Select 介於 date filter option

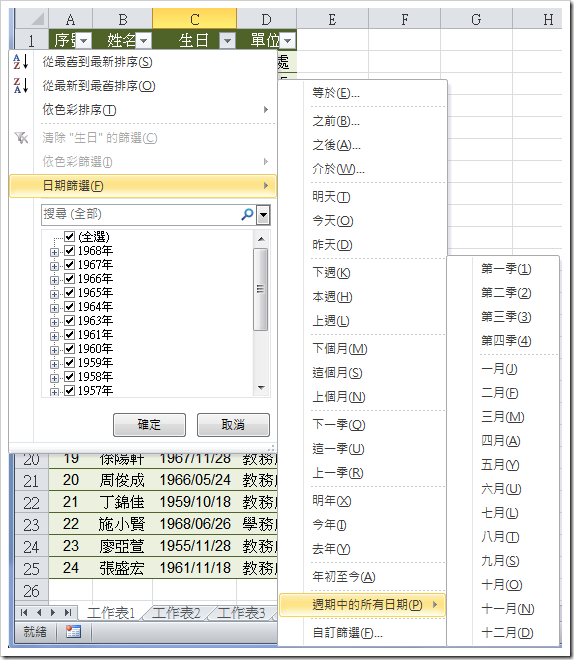click(x=362, y=169)
